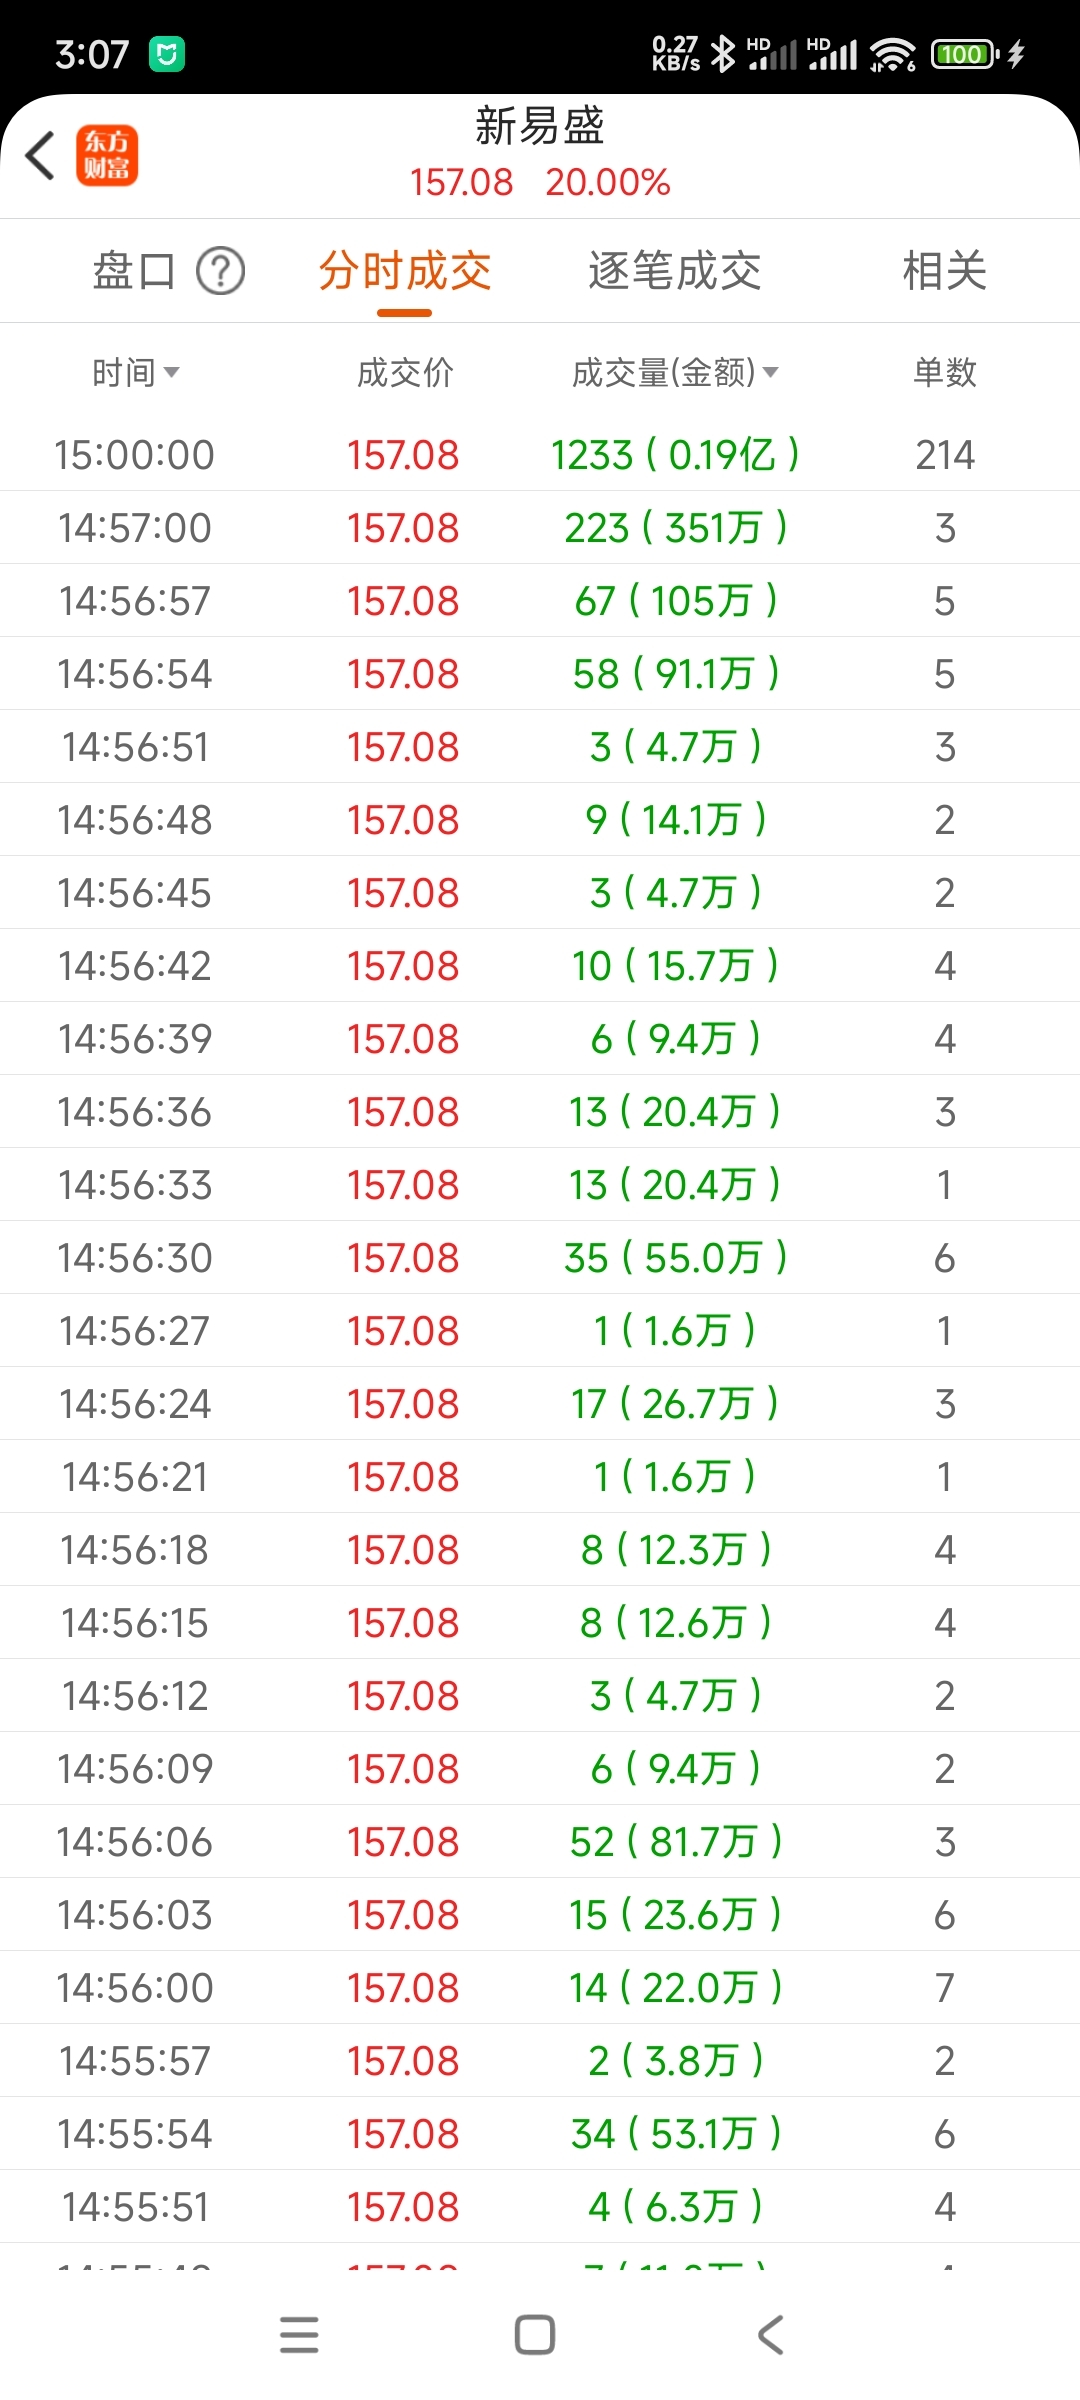The height and width of the screenshot is (2400, 1080).
Task: Tap the green security shield status icon
Action: pyautogui.click(x=167, y=54)
